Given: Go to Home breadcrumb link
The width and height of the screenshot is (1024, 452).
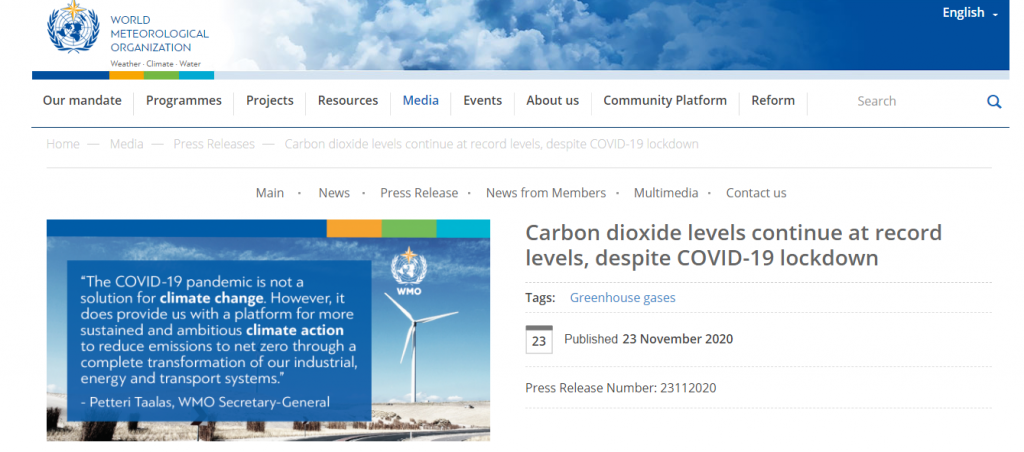Looking at the screenshot, I should click(x=63, y=144).
